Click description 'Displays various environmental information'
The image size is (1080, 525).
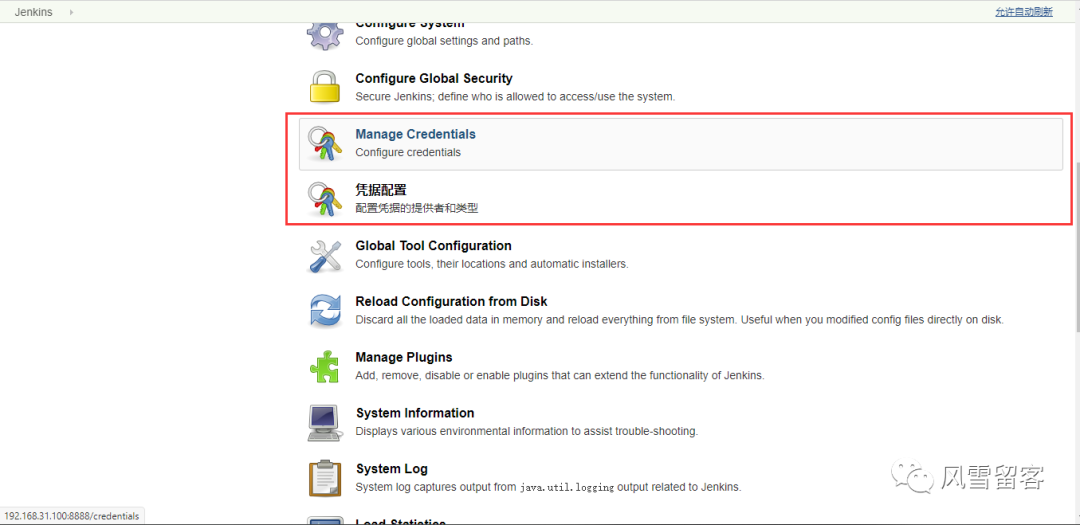coord(527,432)
